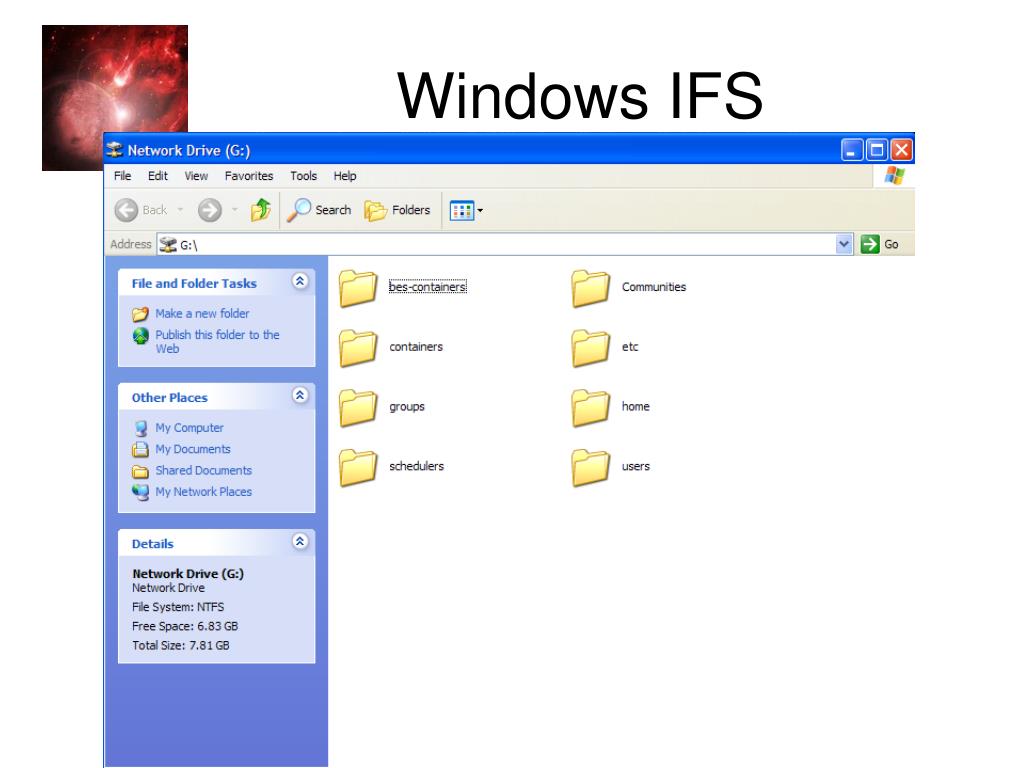Screen dimensions: 1024x768
Task: Click the My Documents icon
Action: coord(140,449)
